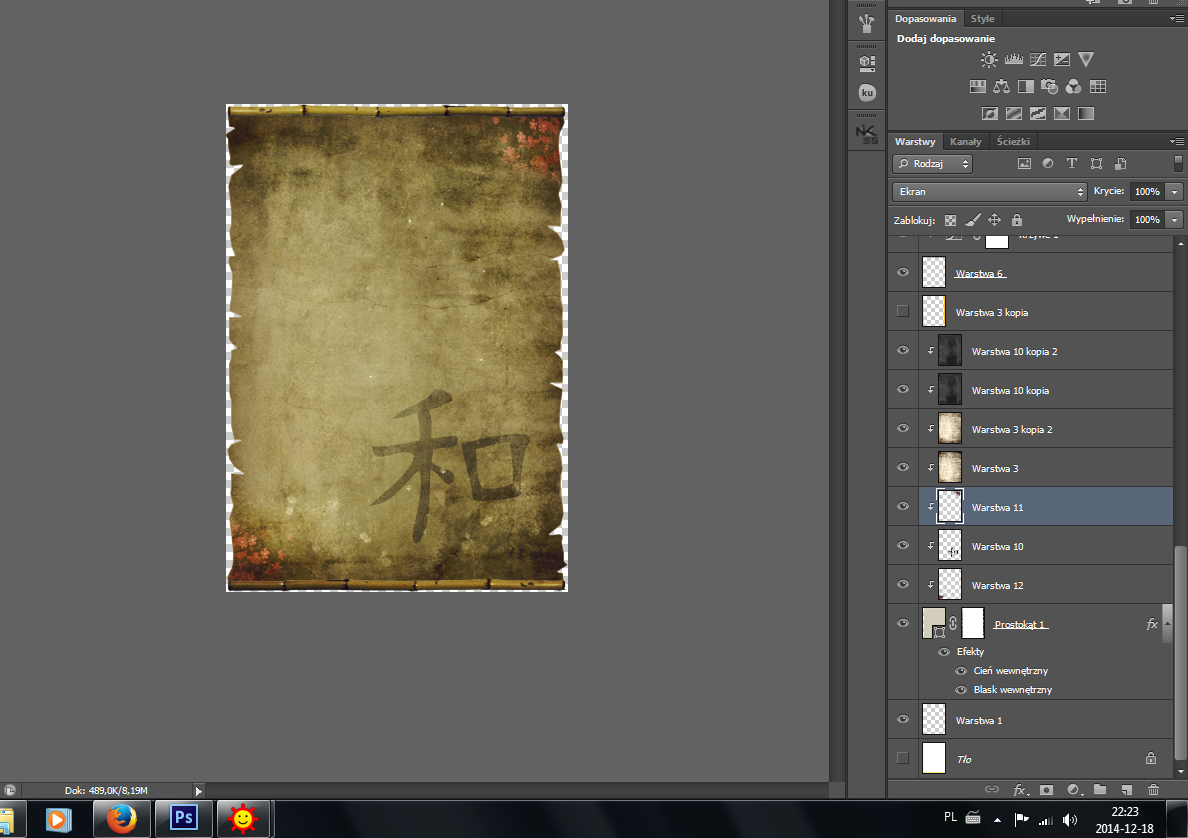Delete layer with trash icon
The image size is (1188, 838).
click(1153, 790)
